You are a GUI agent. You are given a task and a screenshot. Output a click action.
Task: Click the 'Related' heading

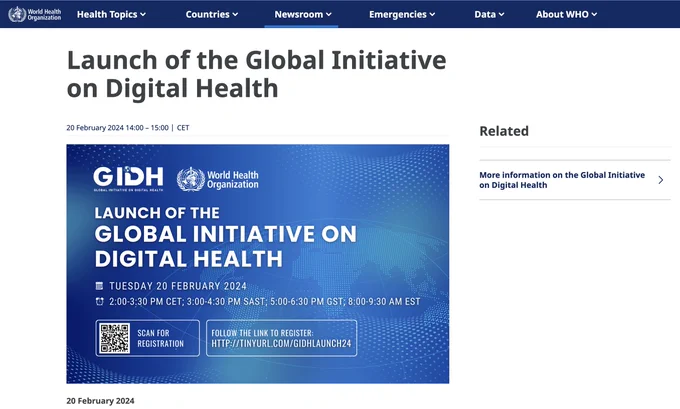[504, 131]
